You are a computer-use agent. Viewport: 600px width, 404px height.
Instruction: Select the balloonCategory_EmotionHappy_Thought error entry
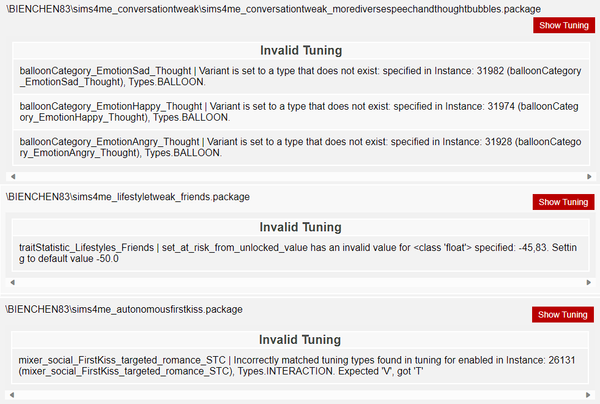[x=299, y=113]
